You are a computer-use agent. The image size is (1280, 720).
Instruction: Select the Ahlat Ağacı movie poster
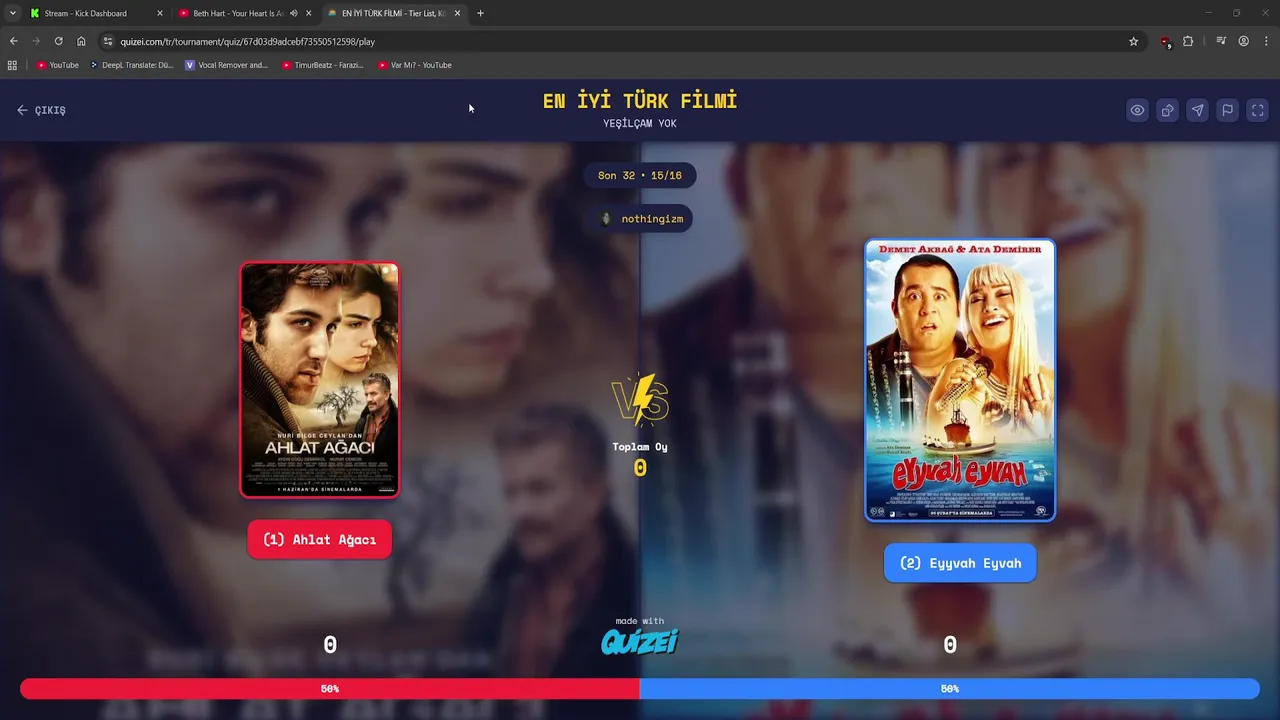point(320,380)
